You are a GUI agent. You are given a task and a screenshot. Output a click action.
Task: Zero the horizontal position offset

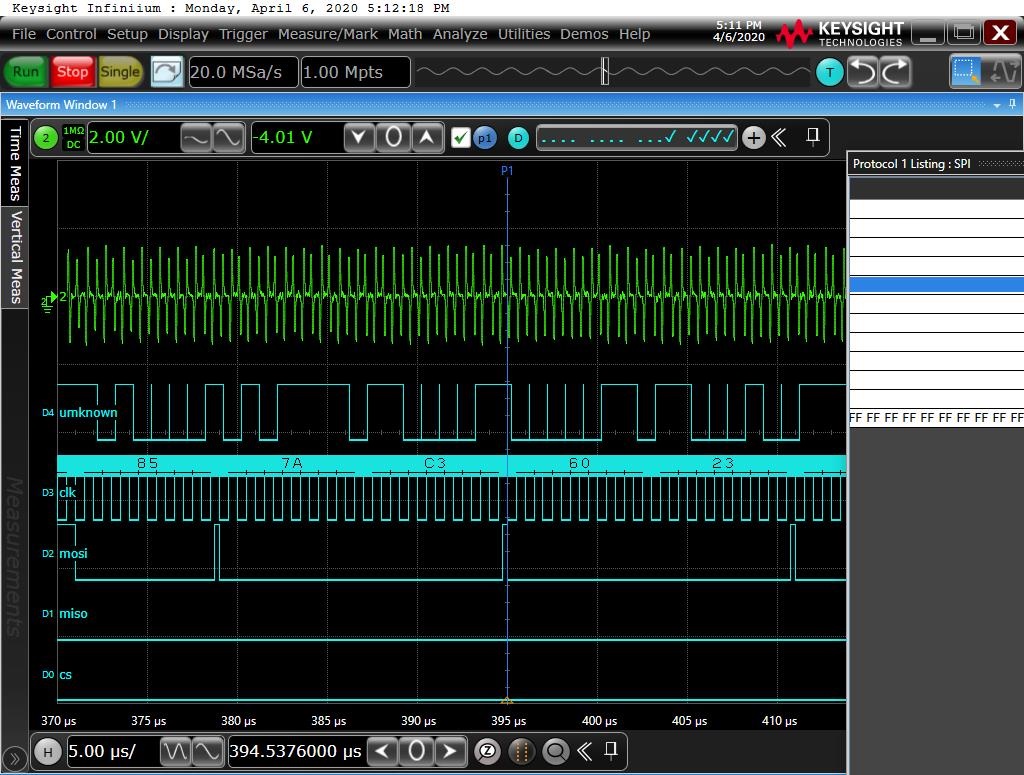pyautogui.click(x=417, y=751)
